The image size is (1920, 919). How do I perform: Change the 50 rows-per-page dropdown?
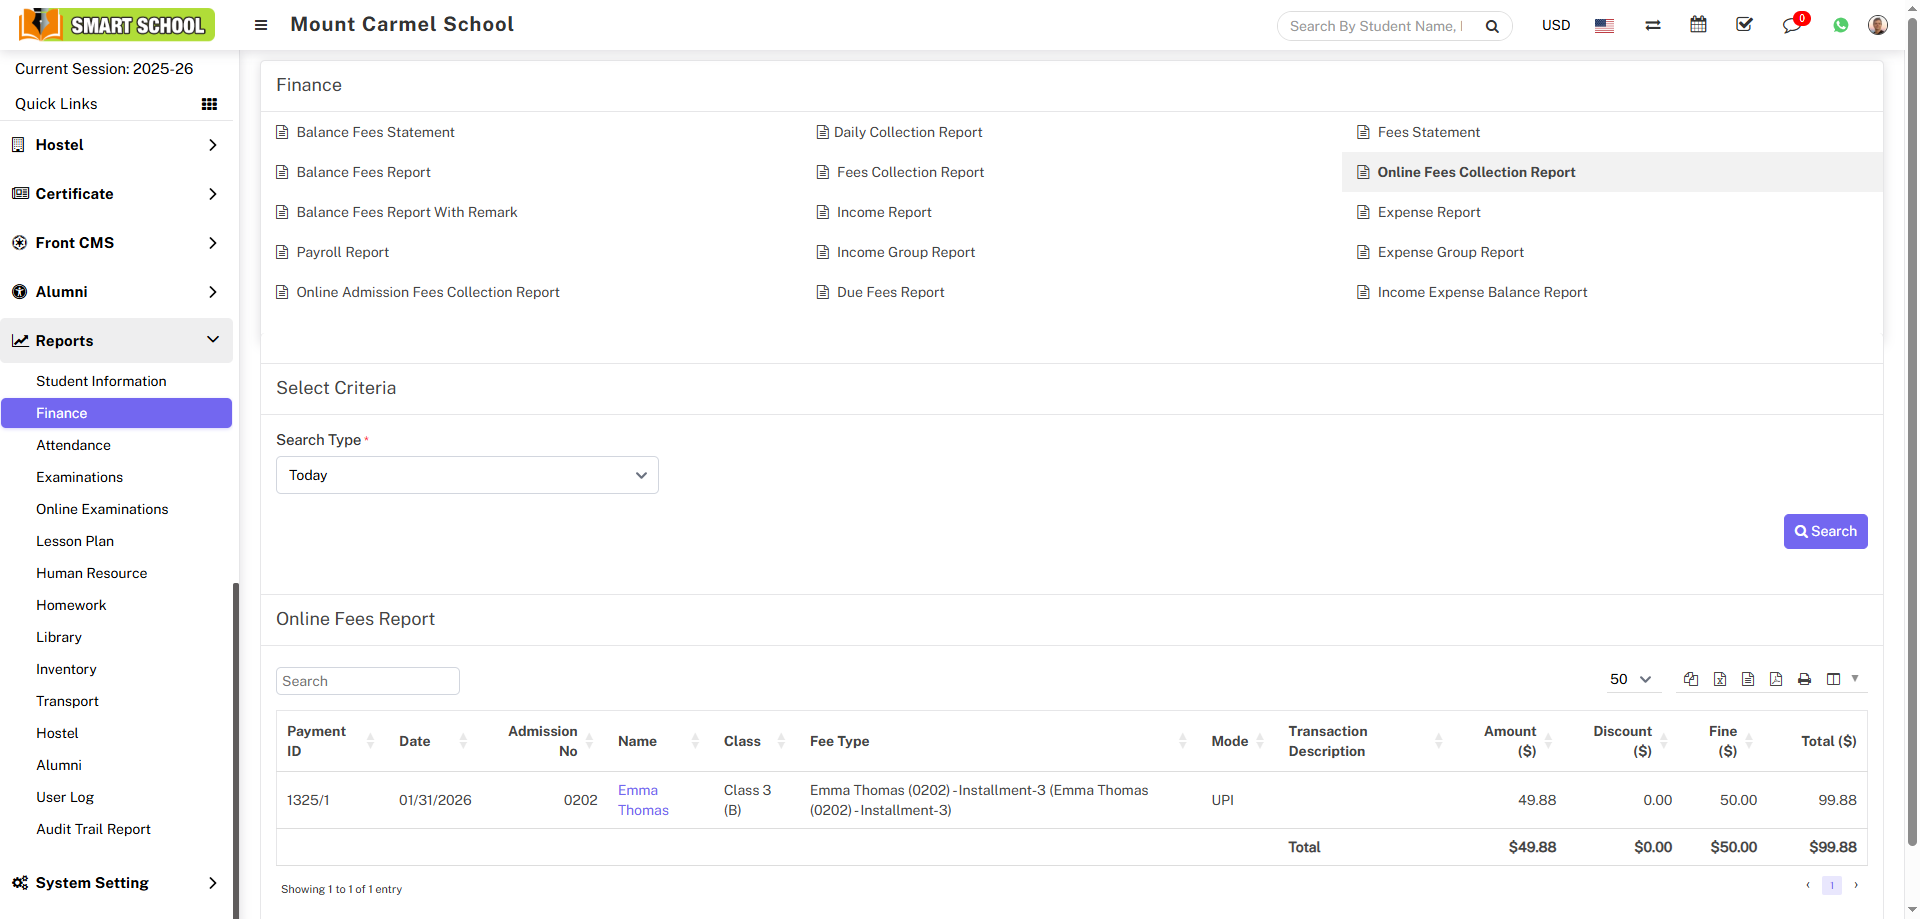[1629, 679]
